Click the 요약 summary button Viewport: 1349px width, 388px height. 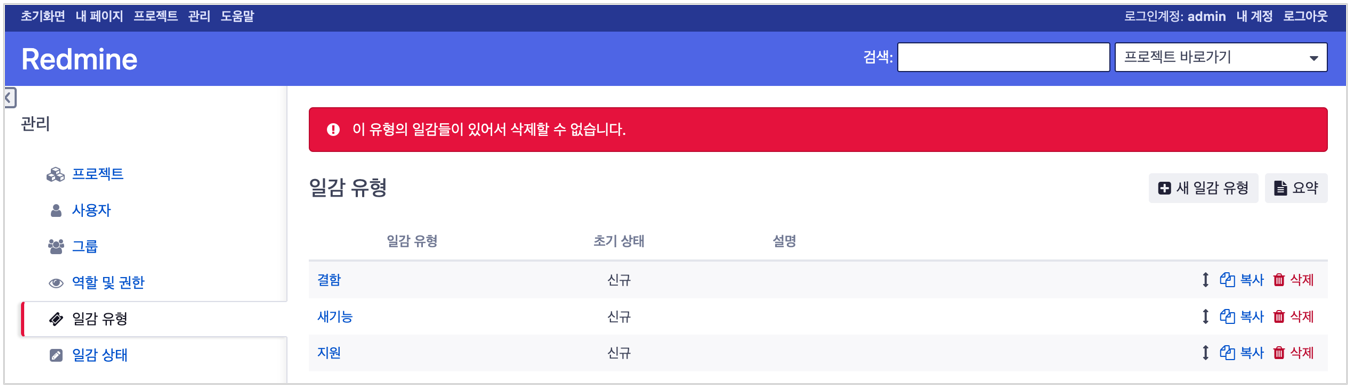[1296, 188]
